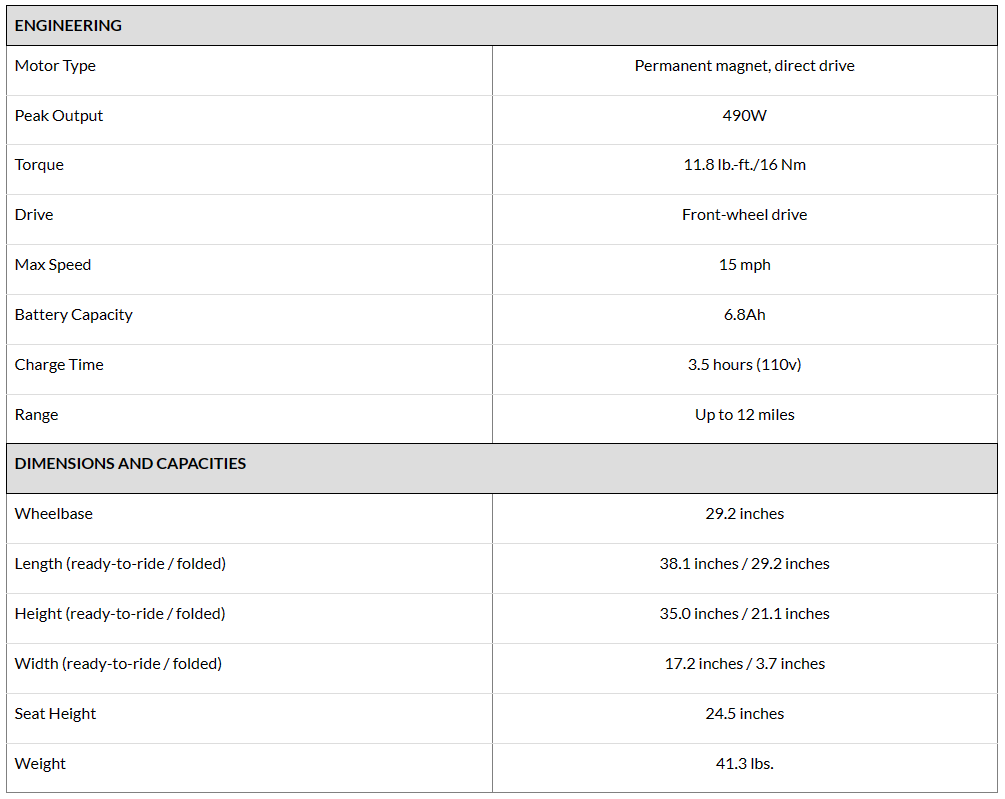This screenshot has width=1005, height=799.
Task: Click the '17.2 inches / 3.7 inches' width value
Action: pos(744,664)
